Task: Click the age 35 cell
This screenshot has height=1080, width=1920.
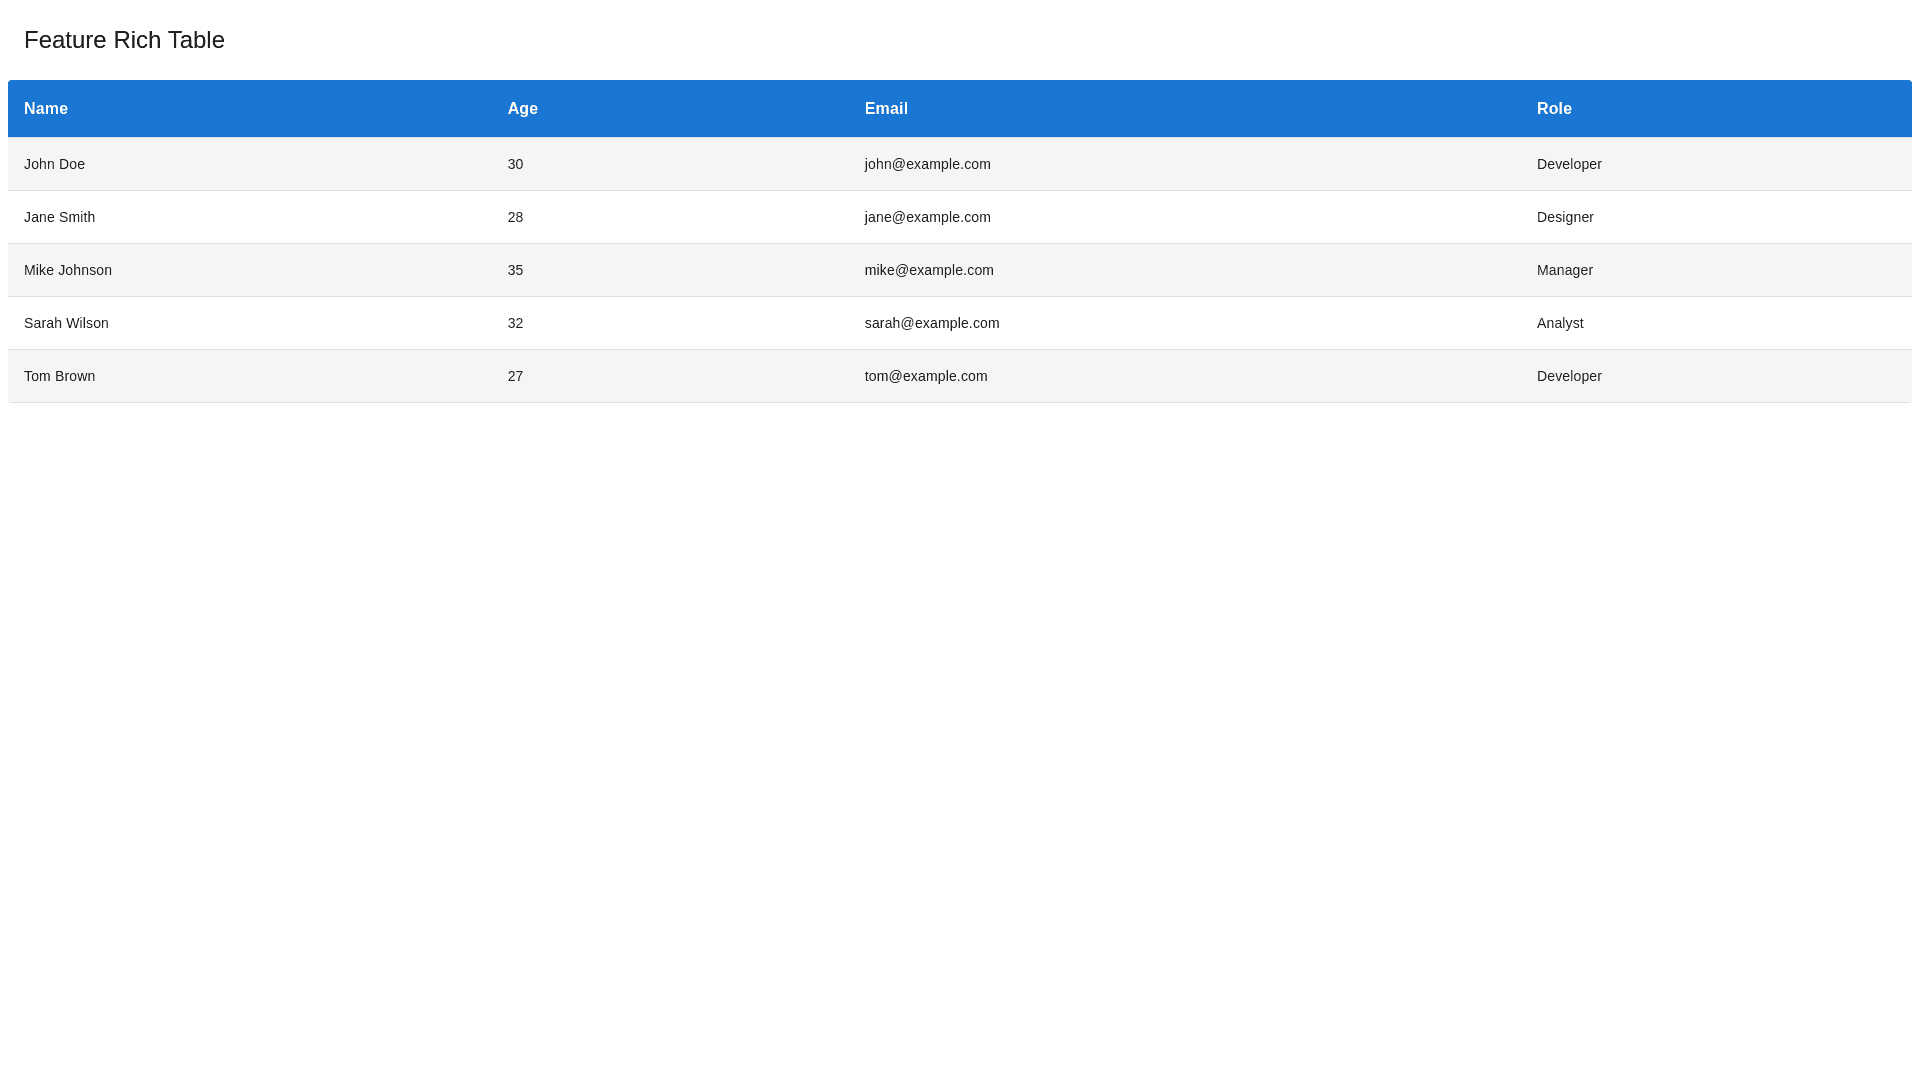Action: 515,270
